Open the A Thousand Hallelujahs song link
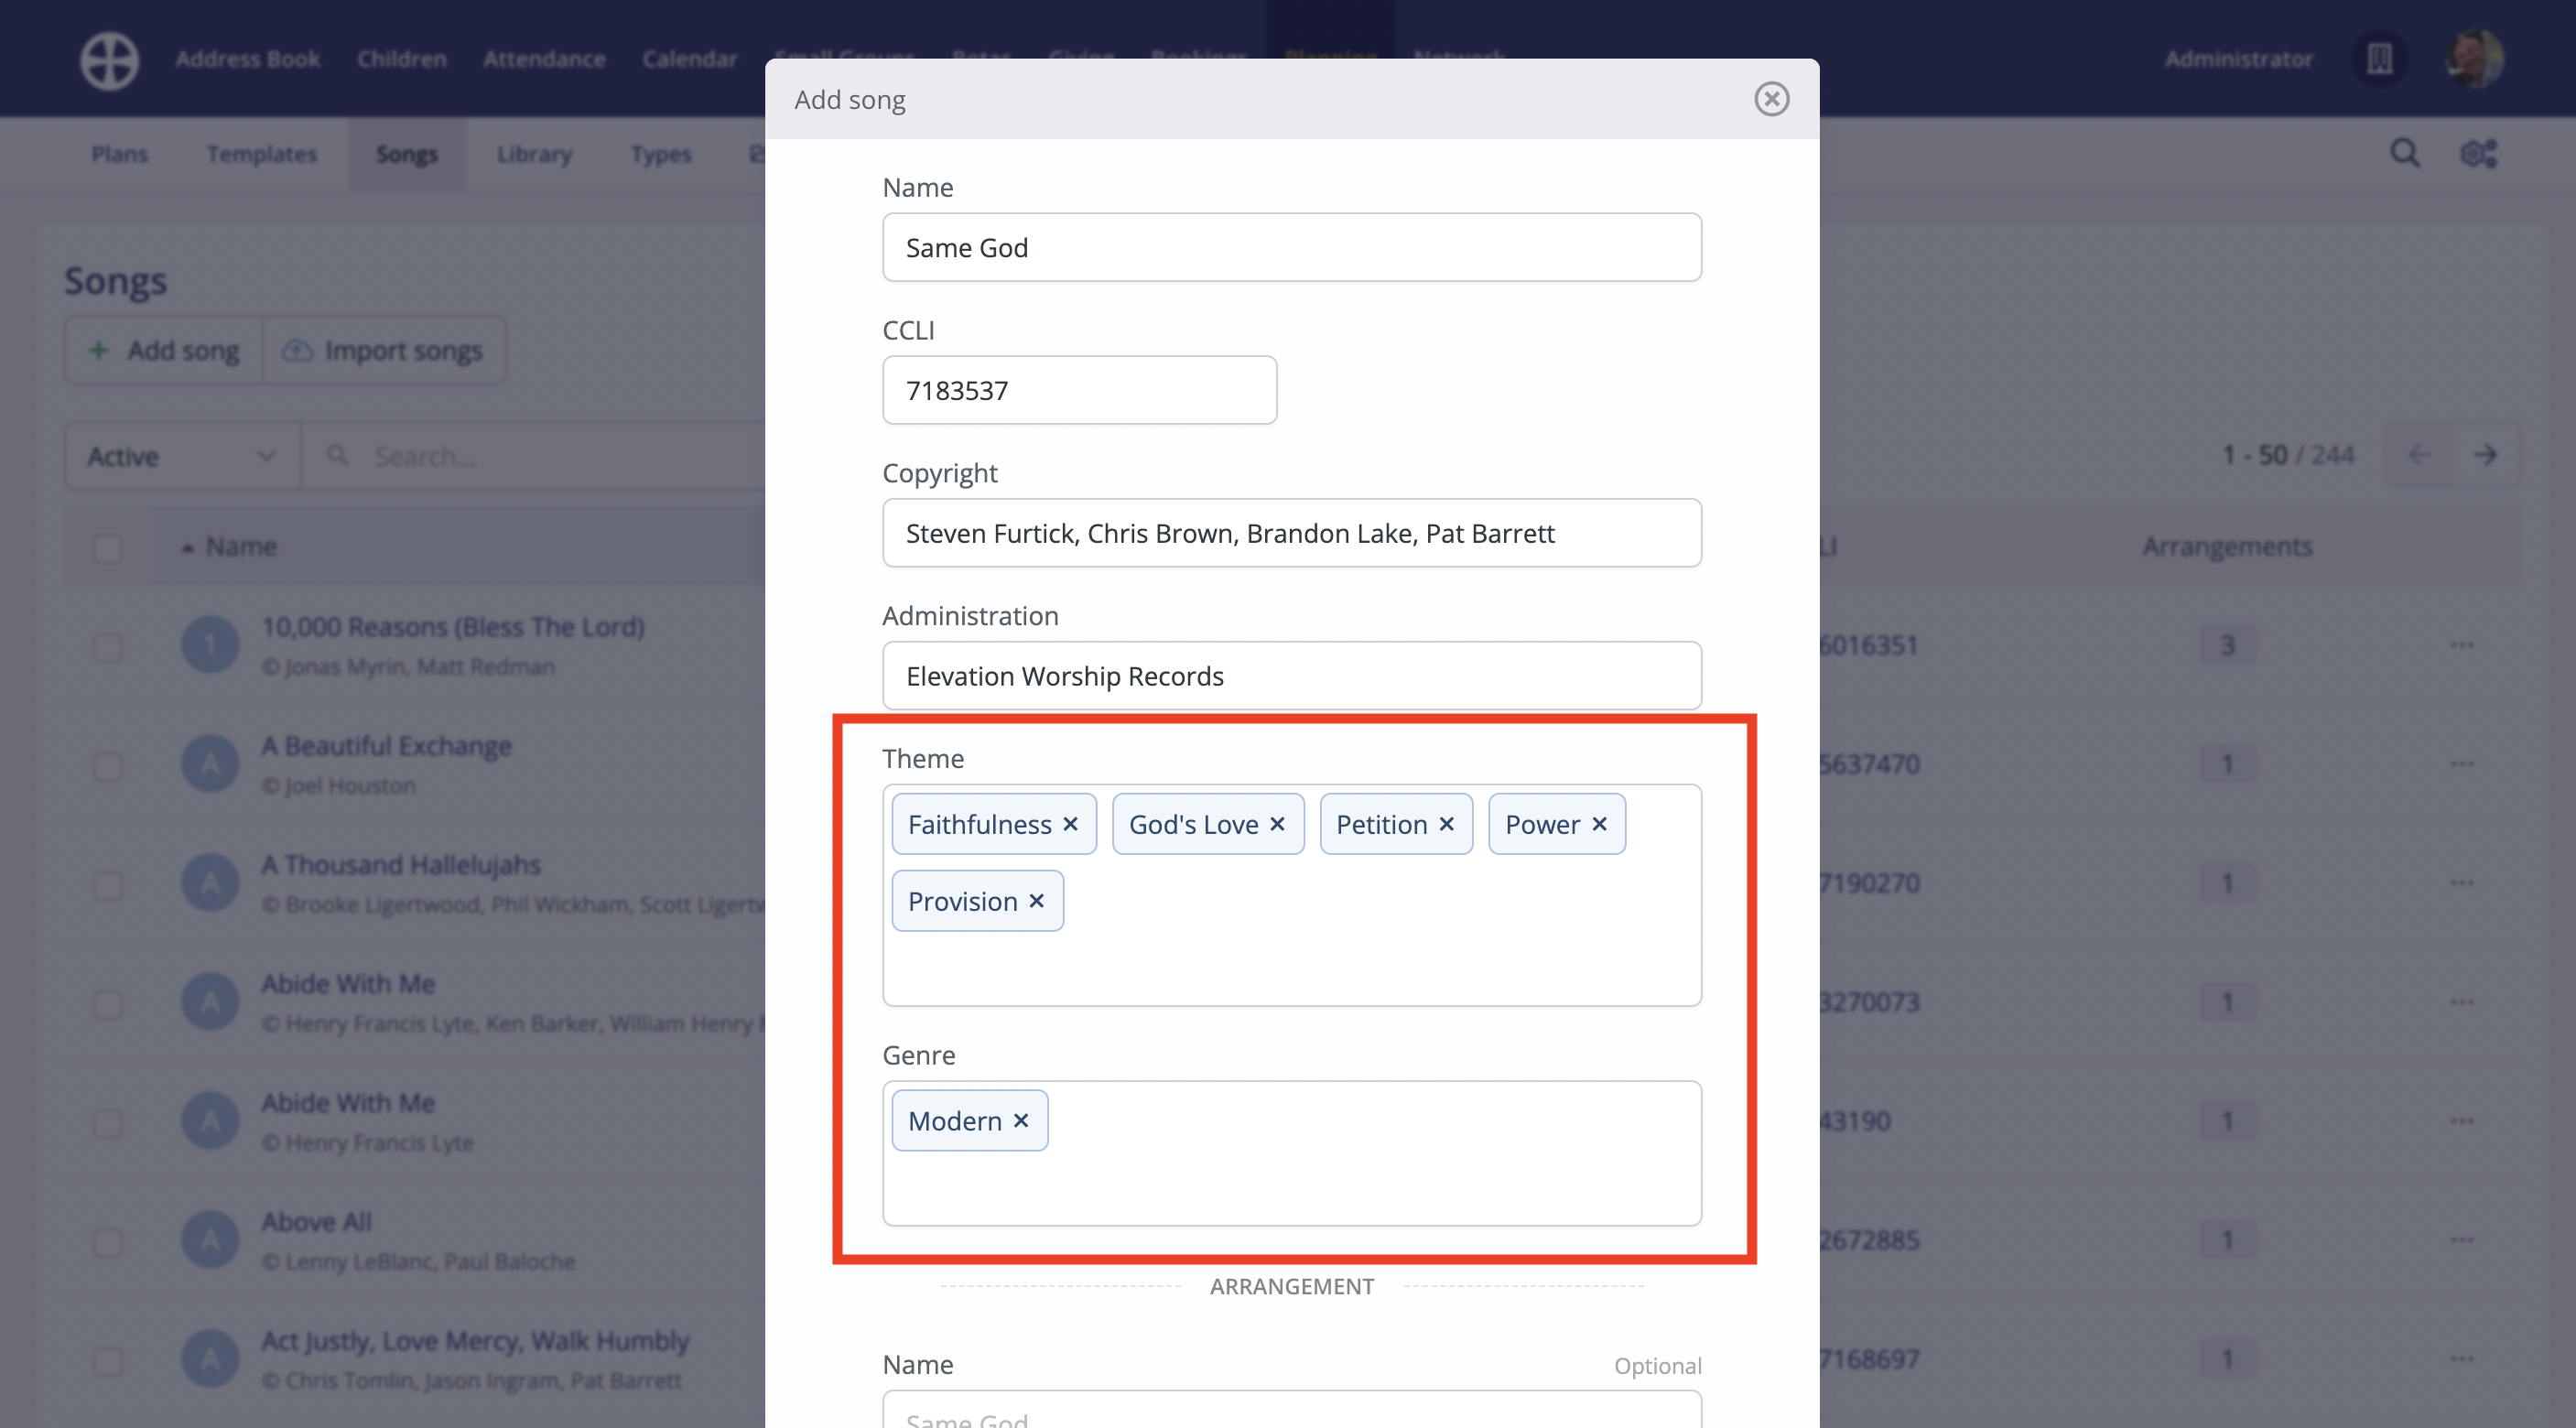This screenshot has width=2576, height=1428. click(401, 865)
